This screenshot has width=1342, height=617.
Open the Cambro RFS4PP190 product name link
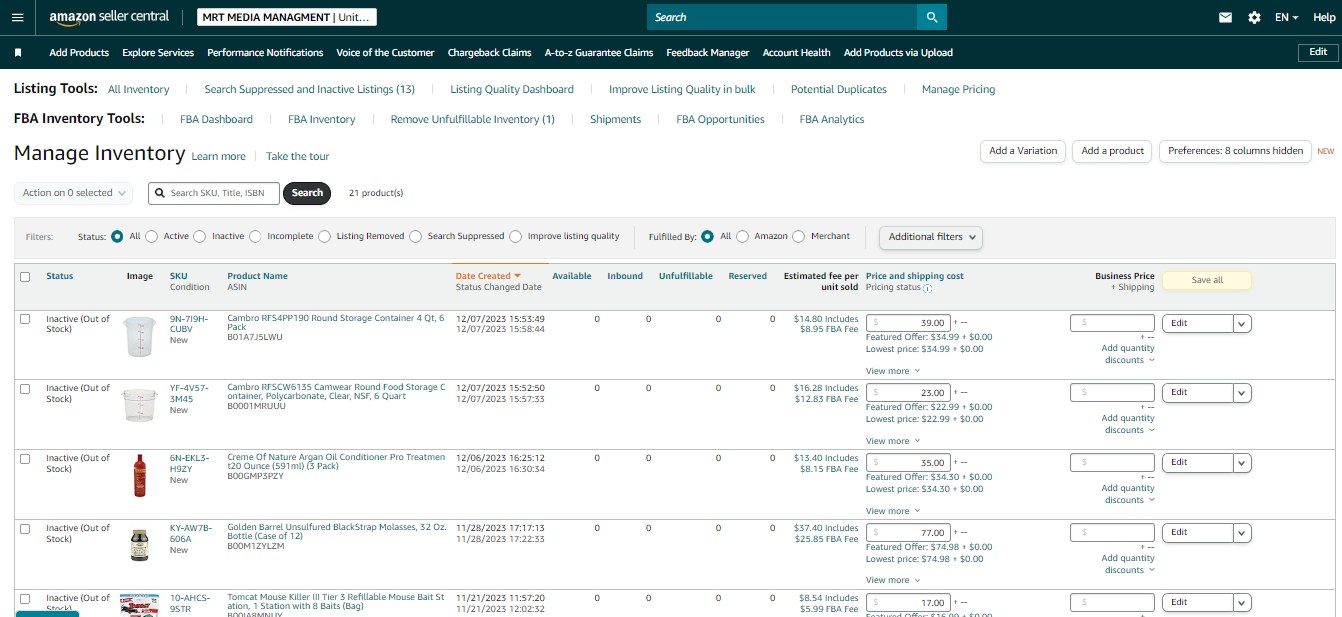click(336, 323)
